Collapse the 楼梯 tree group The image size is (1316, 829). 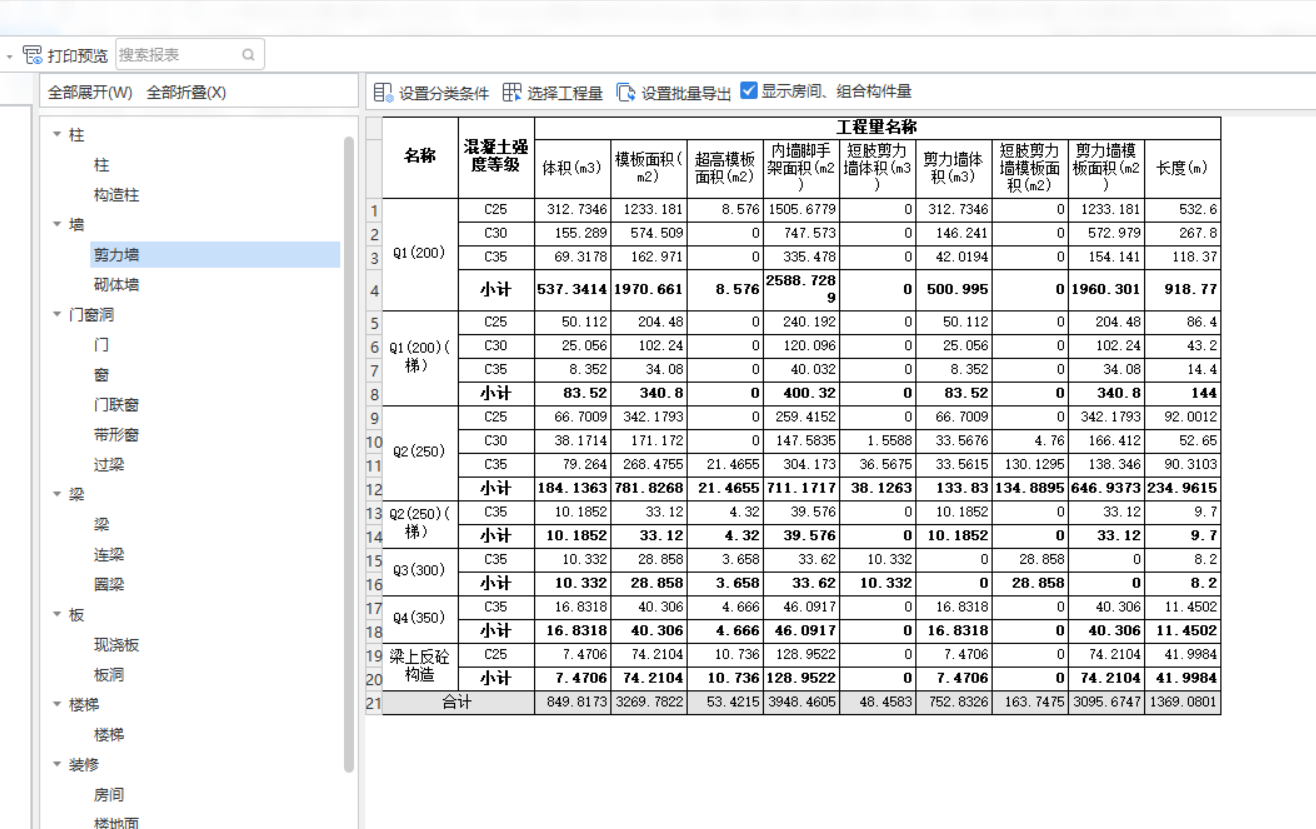click(57, 704)
